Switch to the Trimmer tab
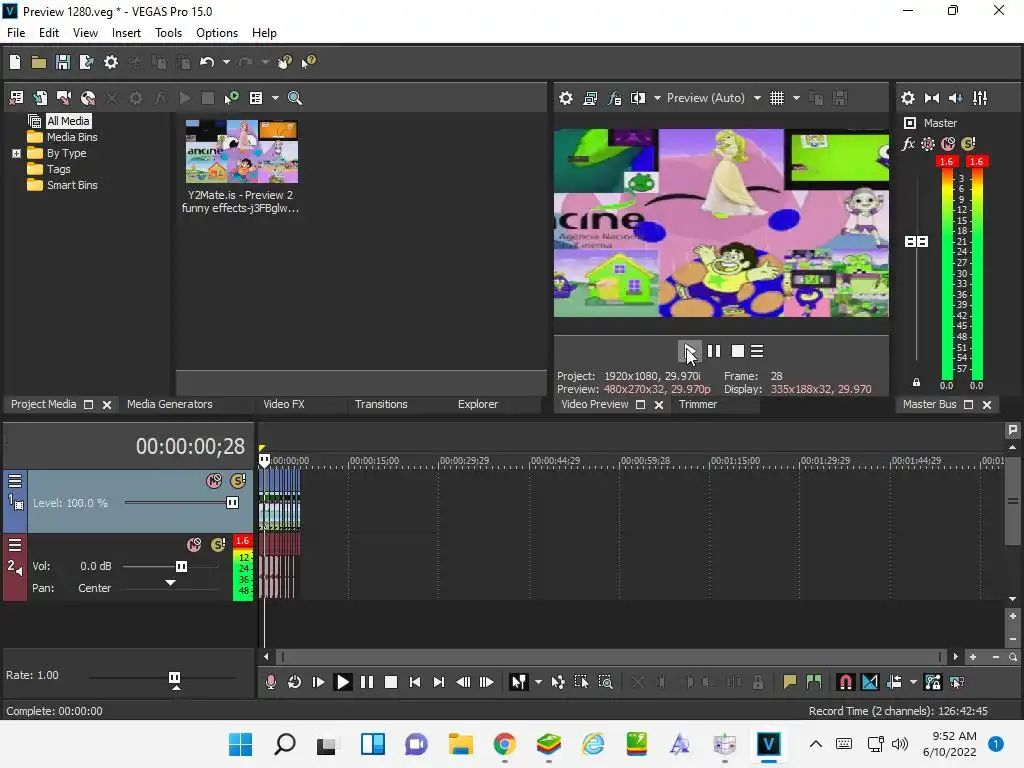The image size is (1024, 768). tap(697, 404)
